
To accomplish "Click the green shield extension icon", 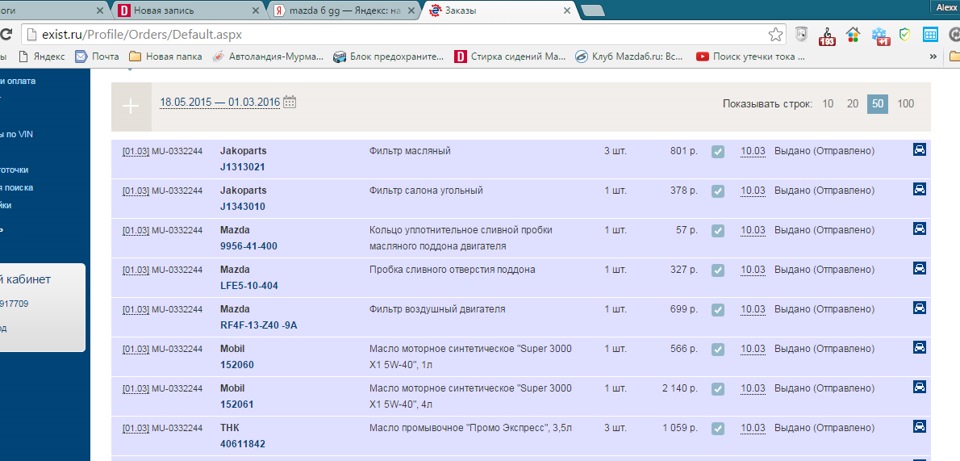I will 904,35.
